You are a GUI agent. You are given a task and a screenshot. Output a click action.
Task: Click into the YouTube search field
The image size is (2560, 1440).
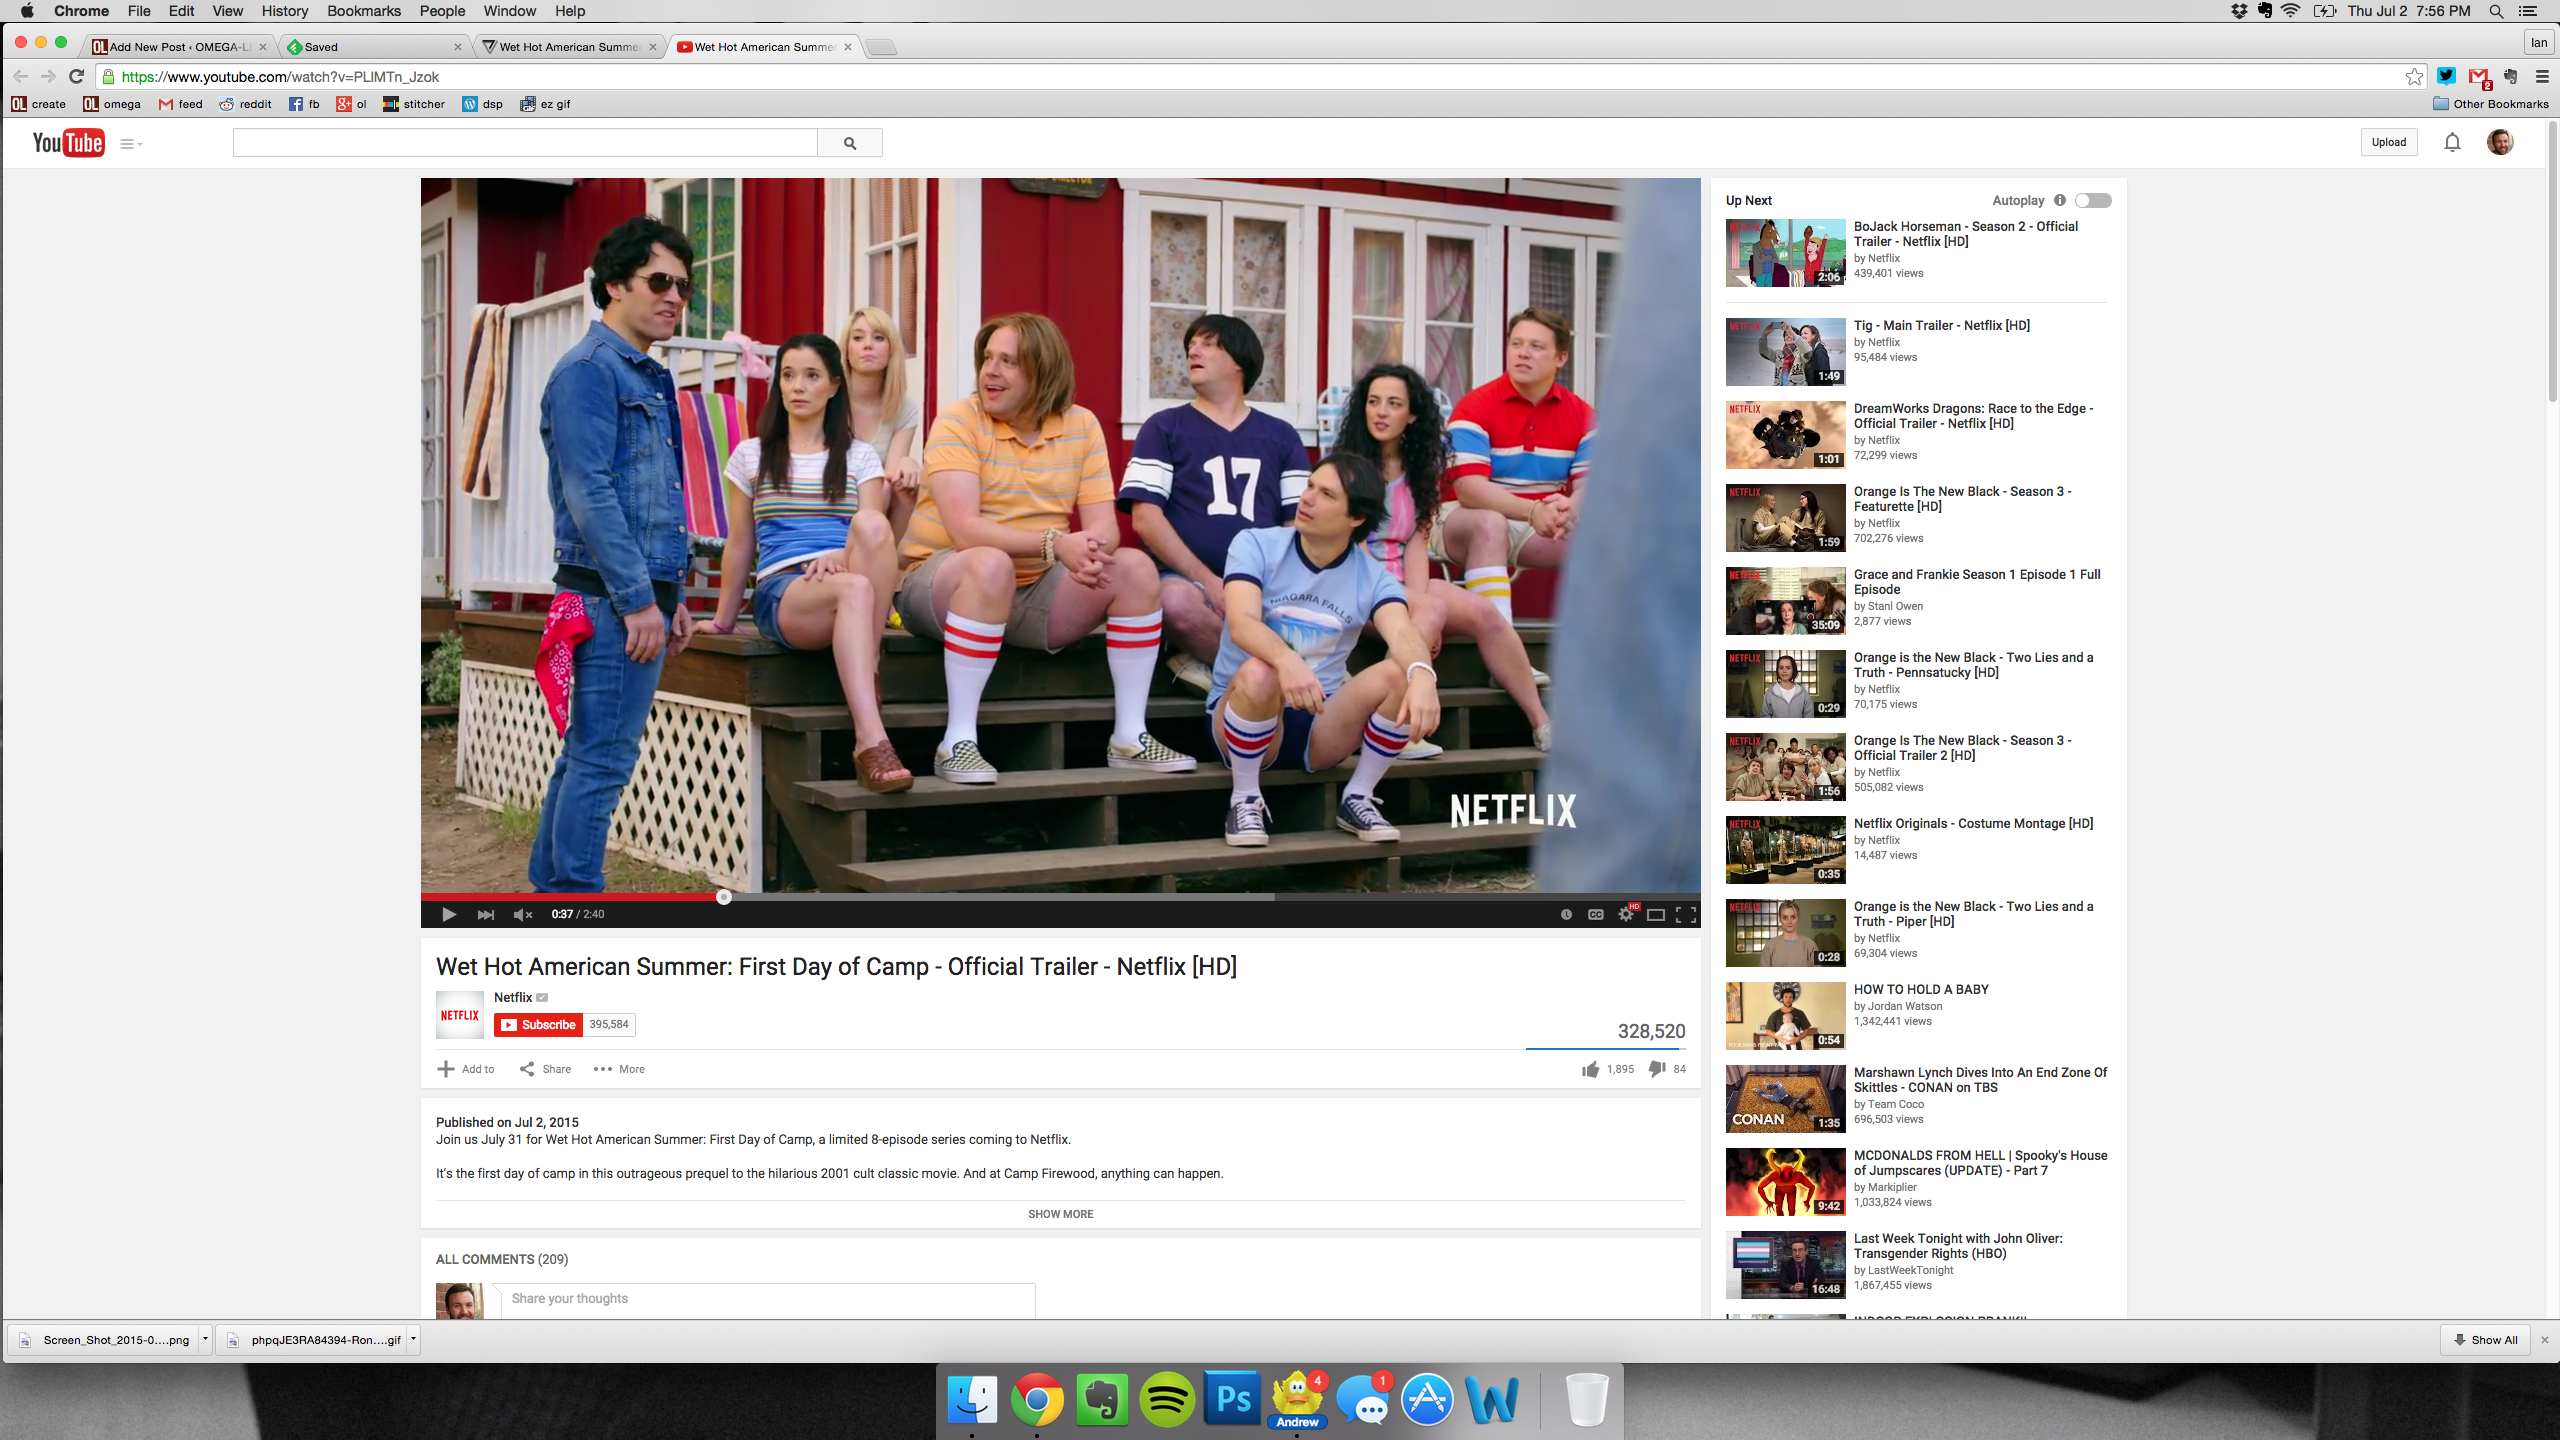pos(525,143)
